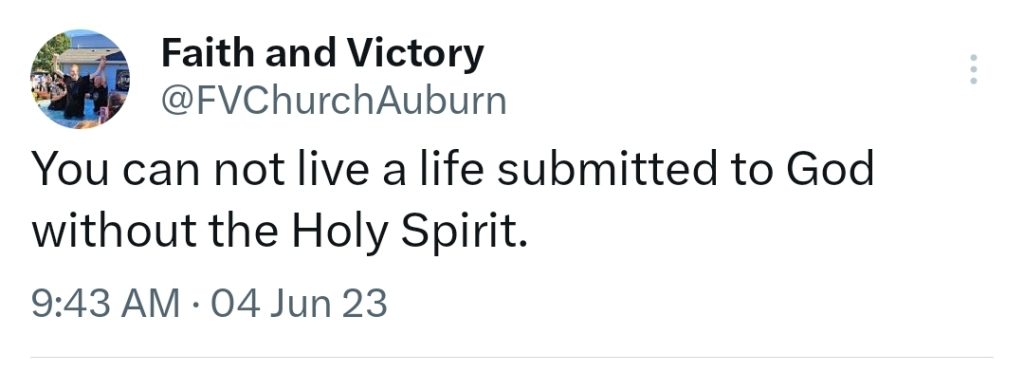Click the word "God" in the tweet

[830, 168]
